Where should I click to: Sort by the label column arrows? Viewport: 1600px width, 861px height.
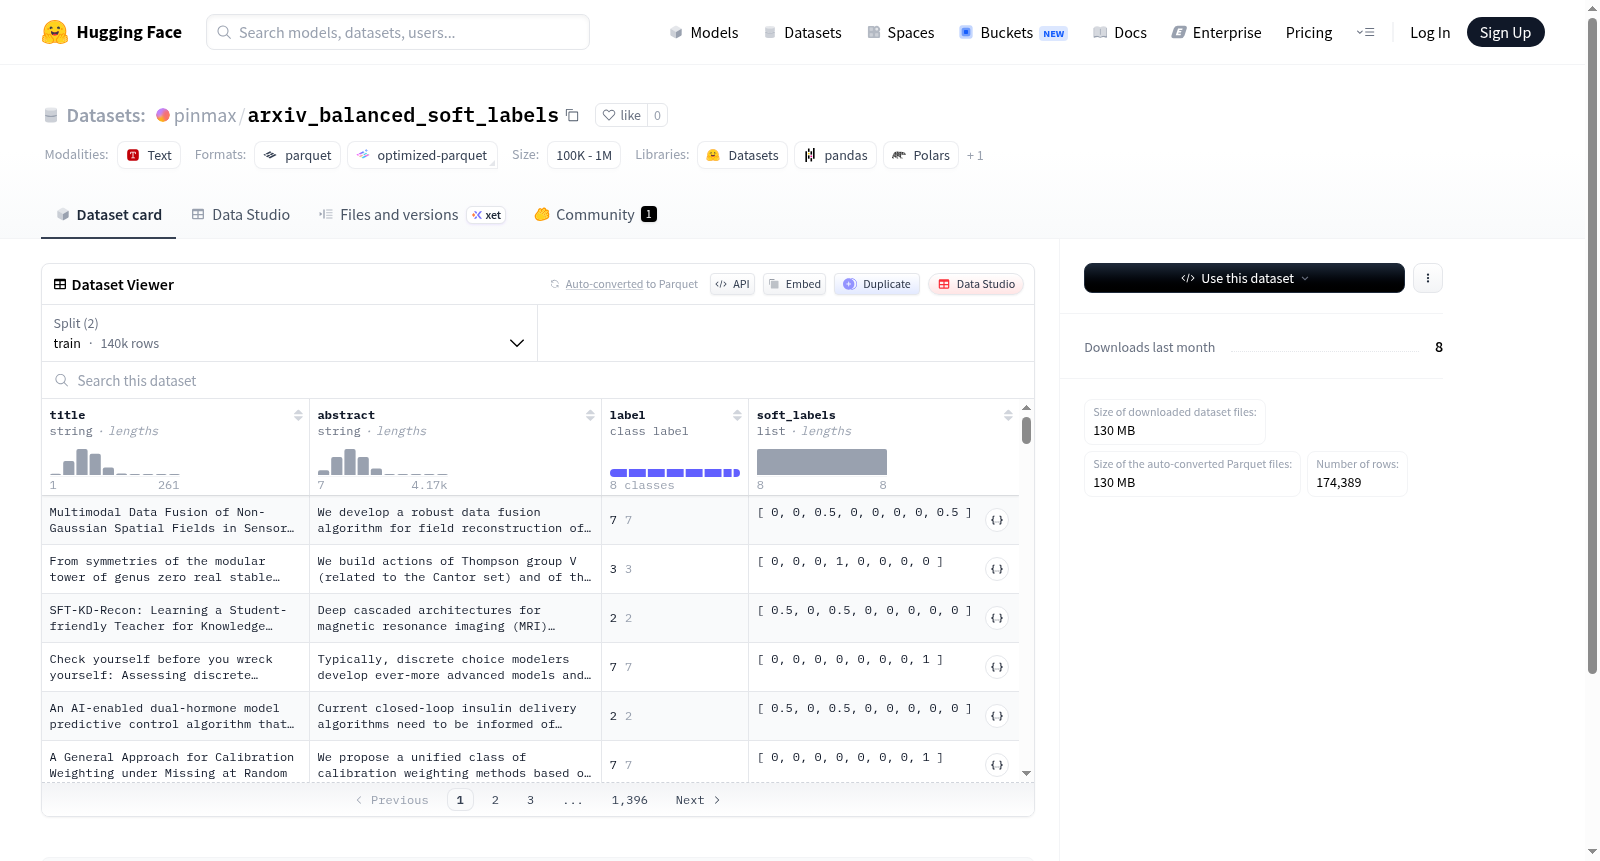737,415
